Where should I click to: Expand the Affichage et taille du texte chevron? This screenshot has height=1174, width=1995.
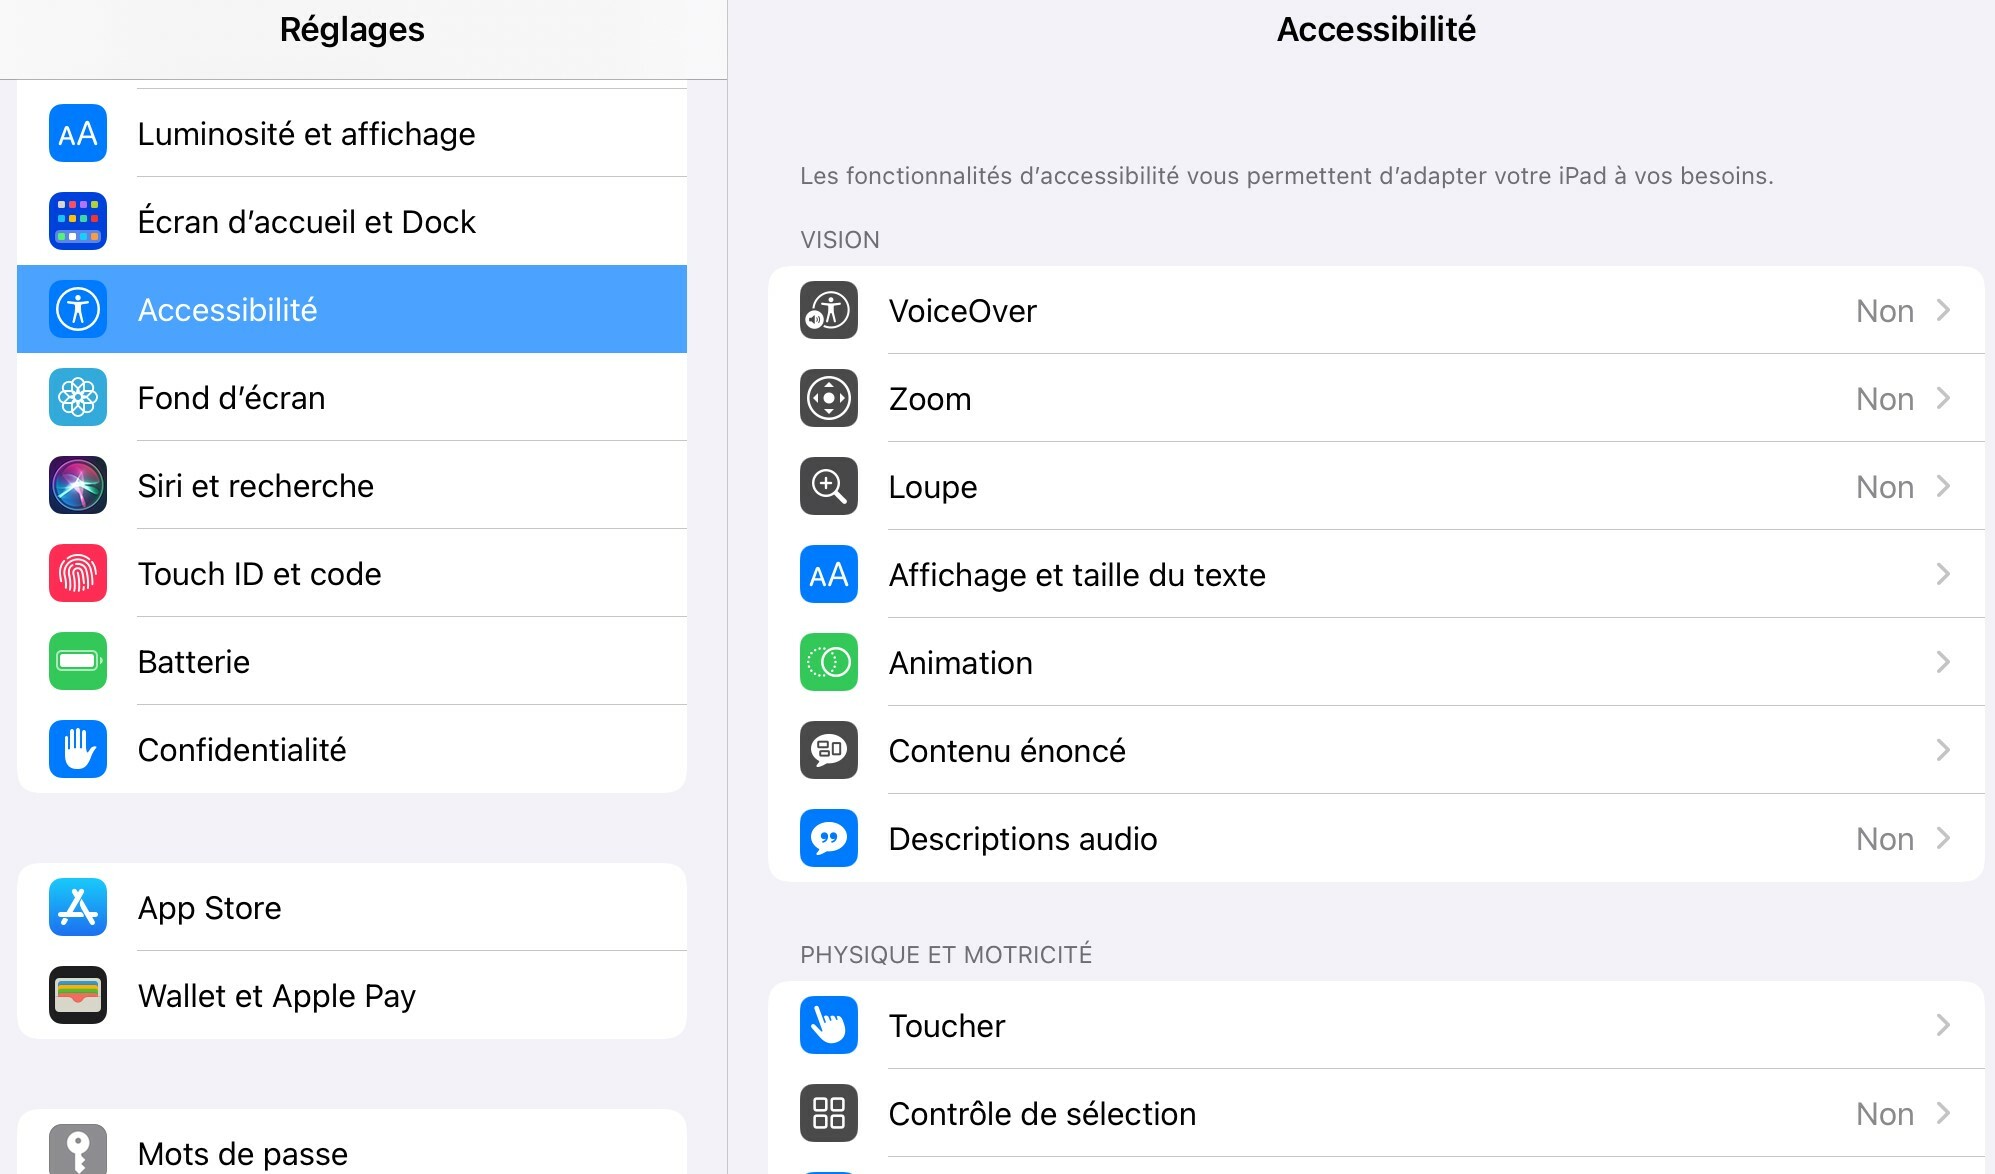(x=1942, y=574)
